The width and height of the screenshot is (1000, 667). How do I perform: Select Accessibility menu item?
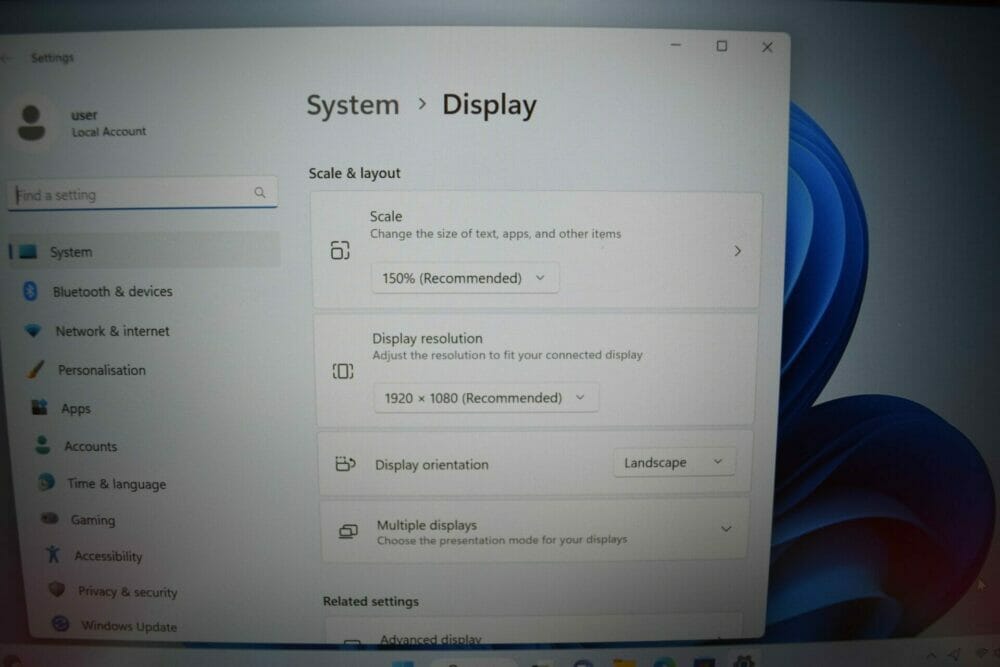point(108,556)
